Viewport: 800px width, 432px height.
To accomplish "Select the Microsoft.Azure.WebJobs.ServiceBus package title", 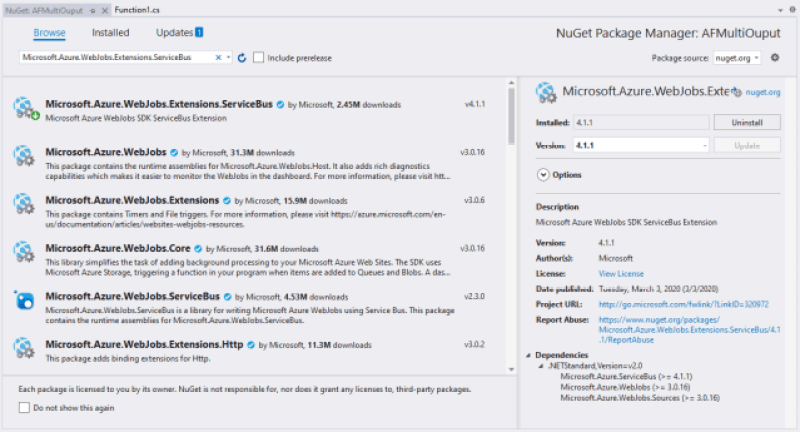I will point(133,296).
